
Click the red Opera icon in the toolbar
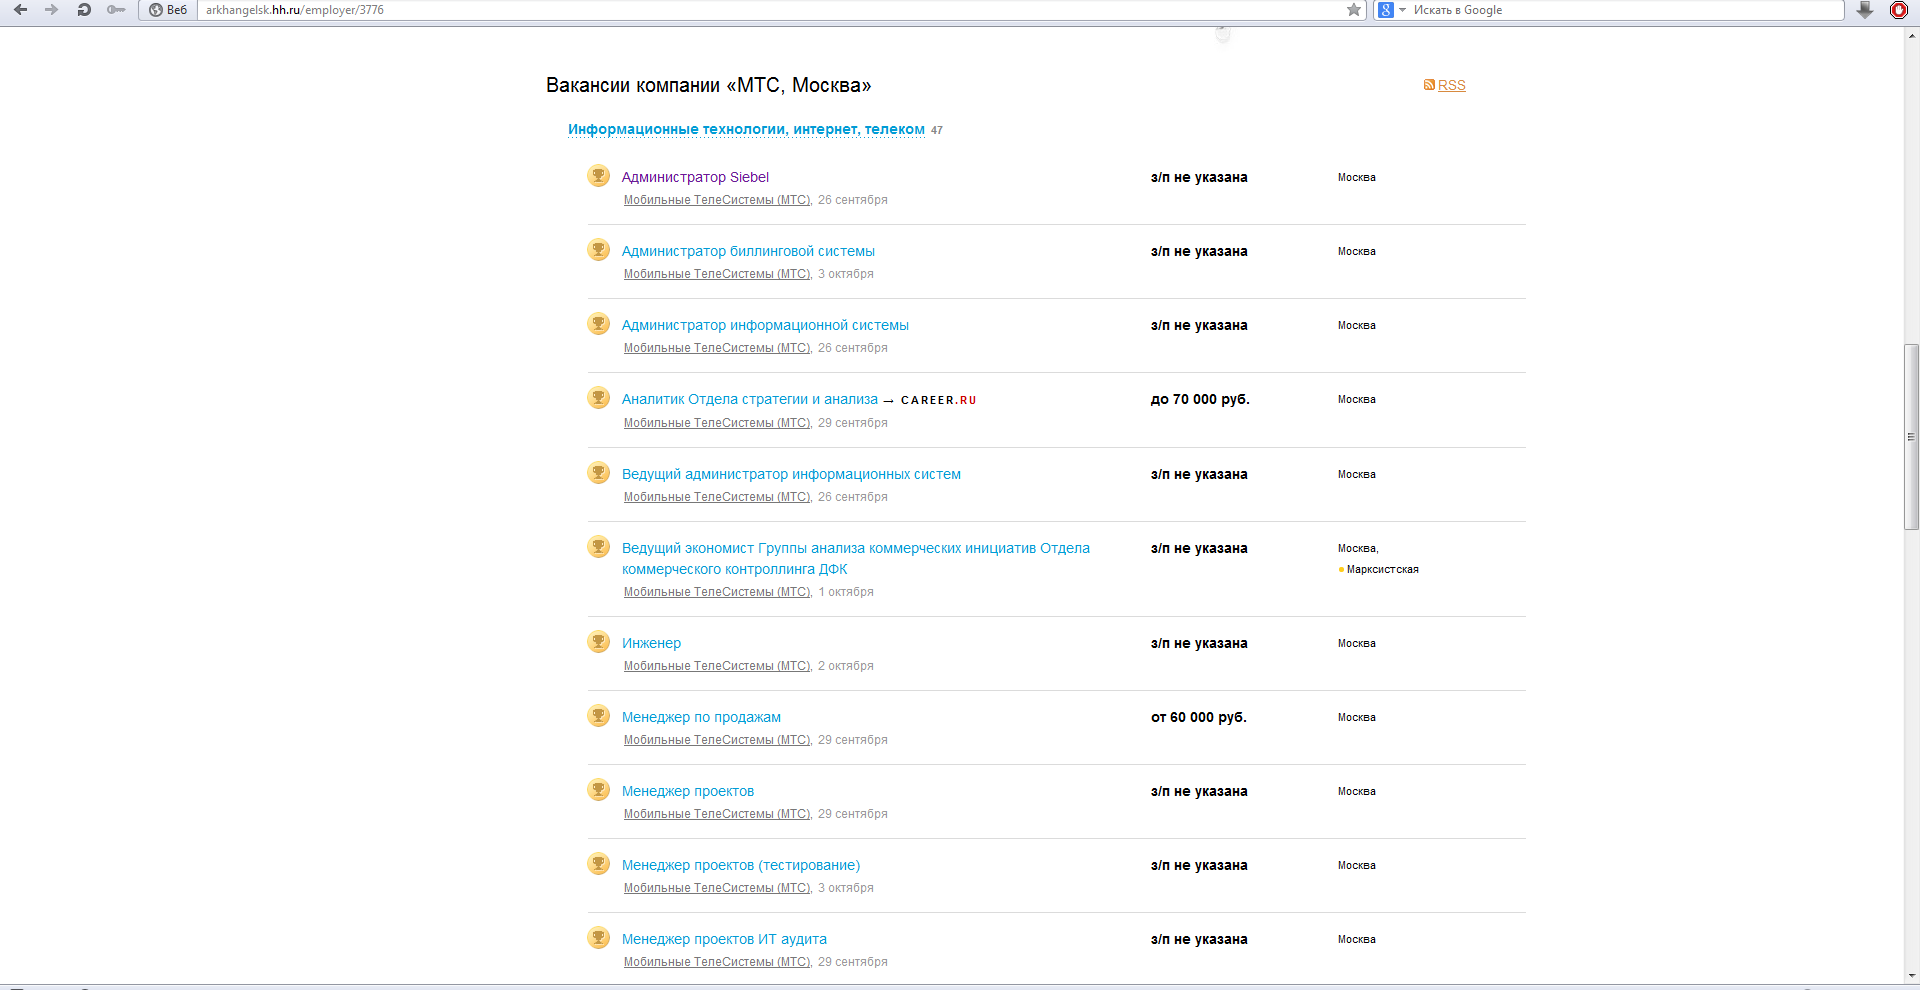click(x=1899, y=10)
